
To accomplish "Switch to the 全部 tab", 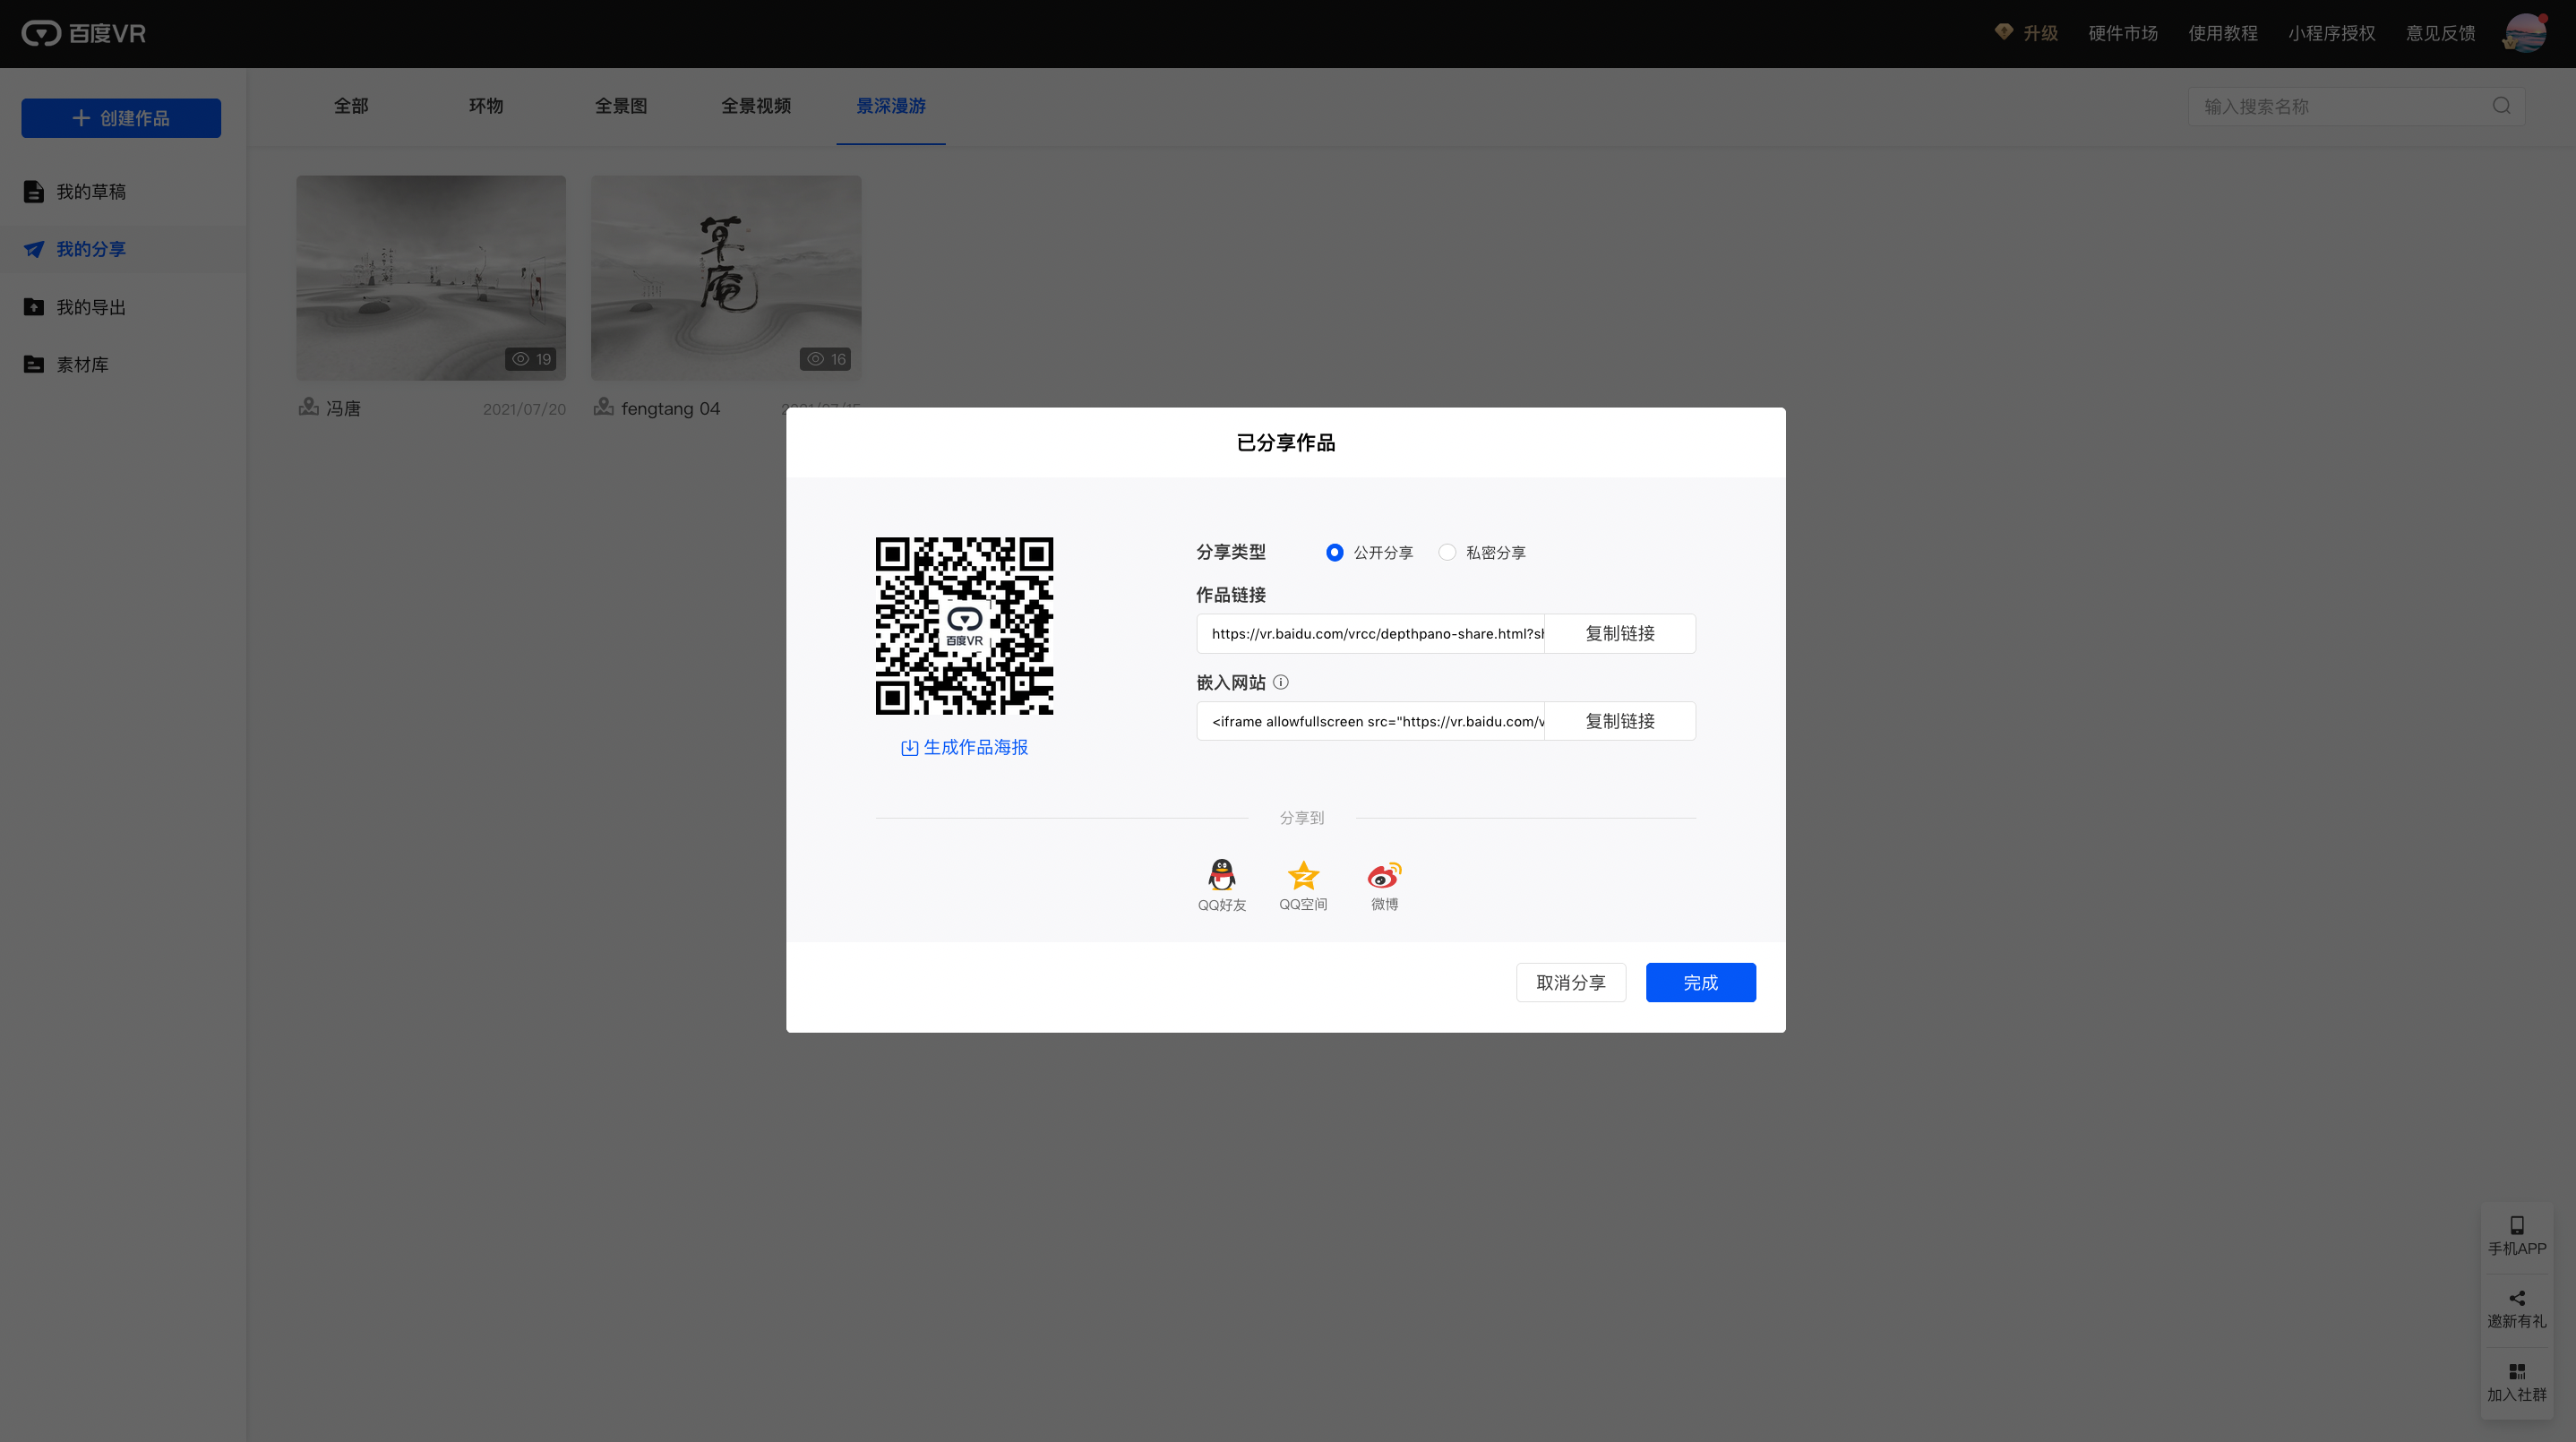I will click(x=351, y=106).
